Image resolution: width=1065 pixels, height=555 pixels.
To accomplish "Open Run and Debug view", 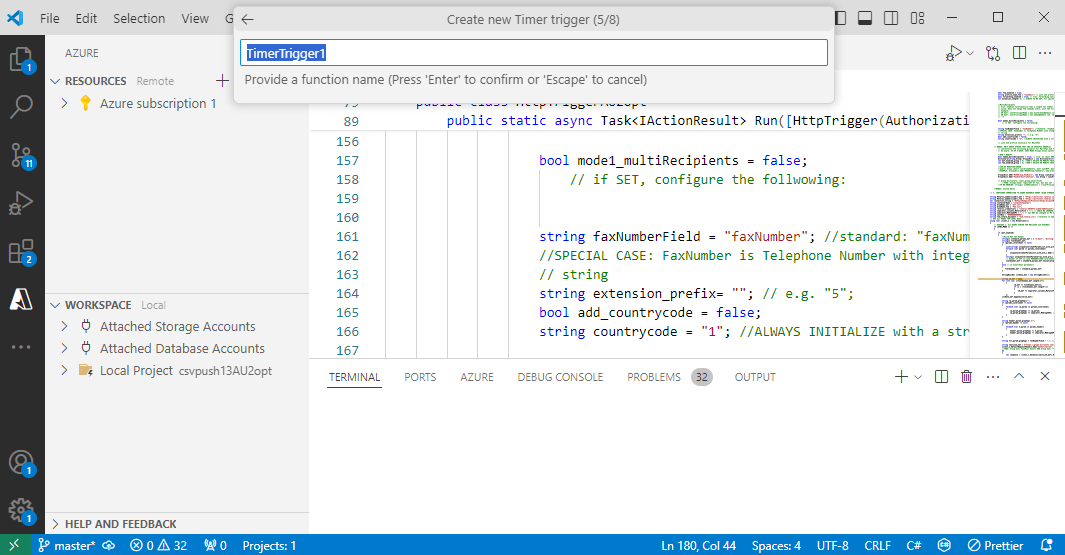I will [21, 204].
